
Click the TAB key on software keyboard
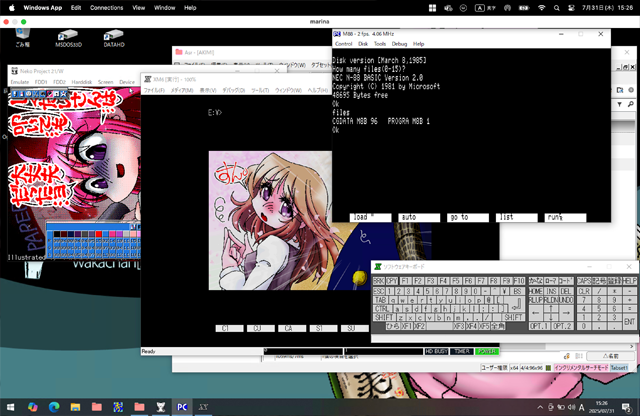pos(380,300)
